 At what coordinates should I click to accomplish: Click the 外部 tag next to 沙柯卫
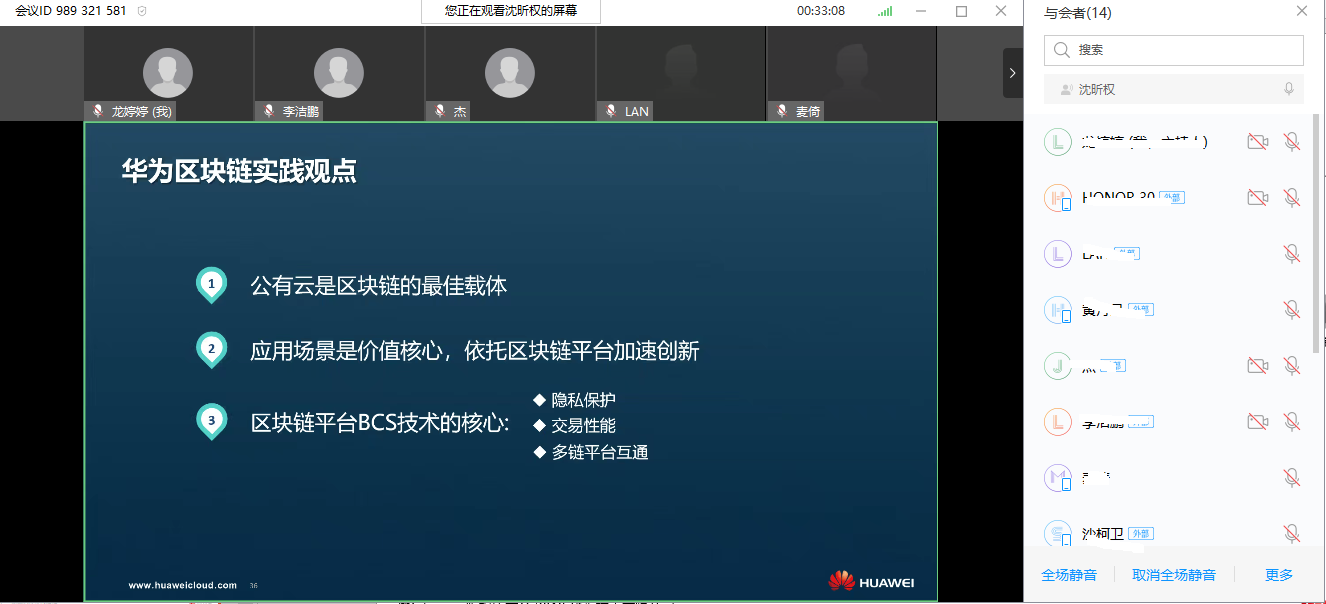pyautogui.click(x=1141, y=534)
